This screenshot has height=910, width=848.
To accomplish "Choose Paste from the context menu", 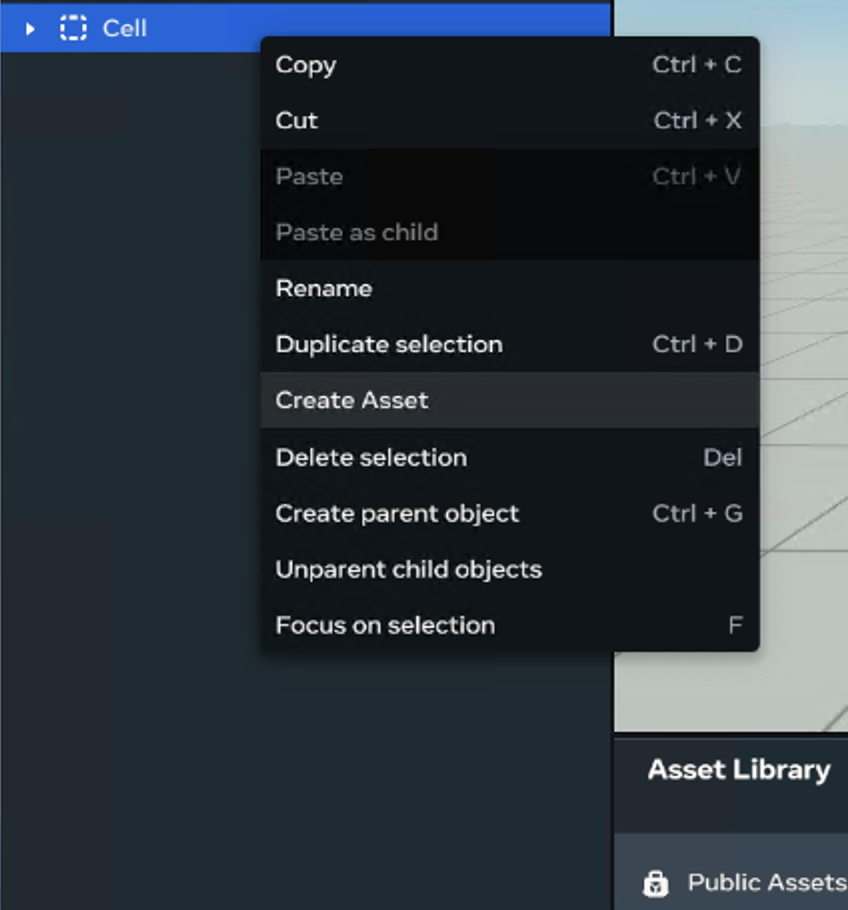I will click(x=308, y=176).
